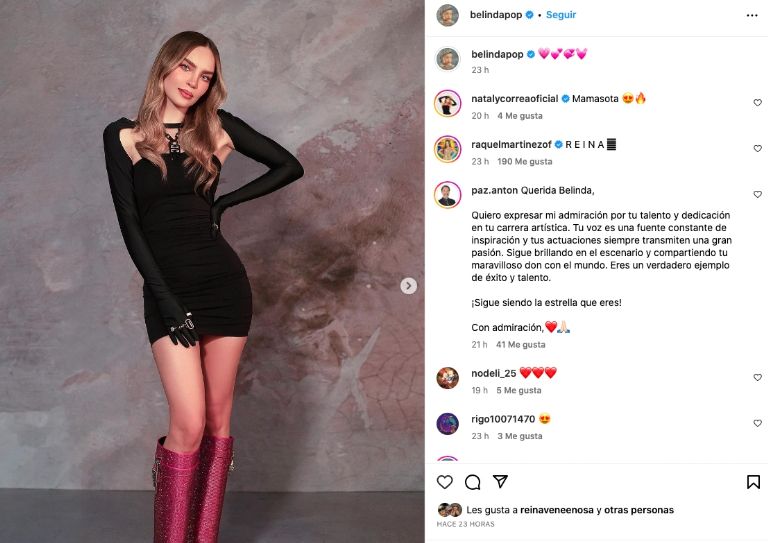Screen dimensions: 768x543
Task: Click belindapop header profile picture
Action: (447, 15)
